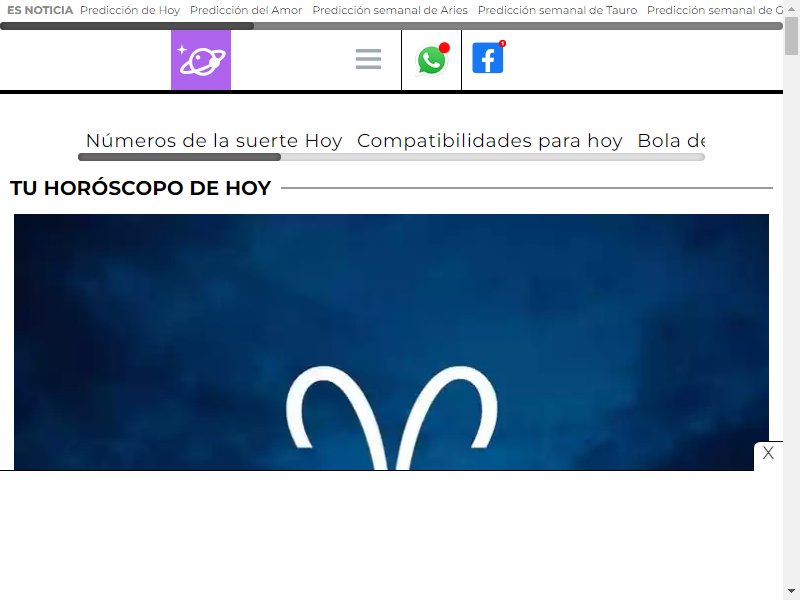Open the purple planet horoscope logo

[201, 60]
